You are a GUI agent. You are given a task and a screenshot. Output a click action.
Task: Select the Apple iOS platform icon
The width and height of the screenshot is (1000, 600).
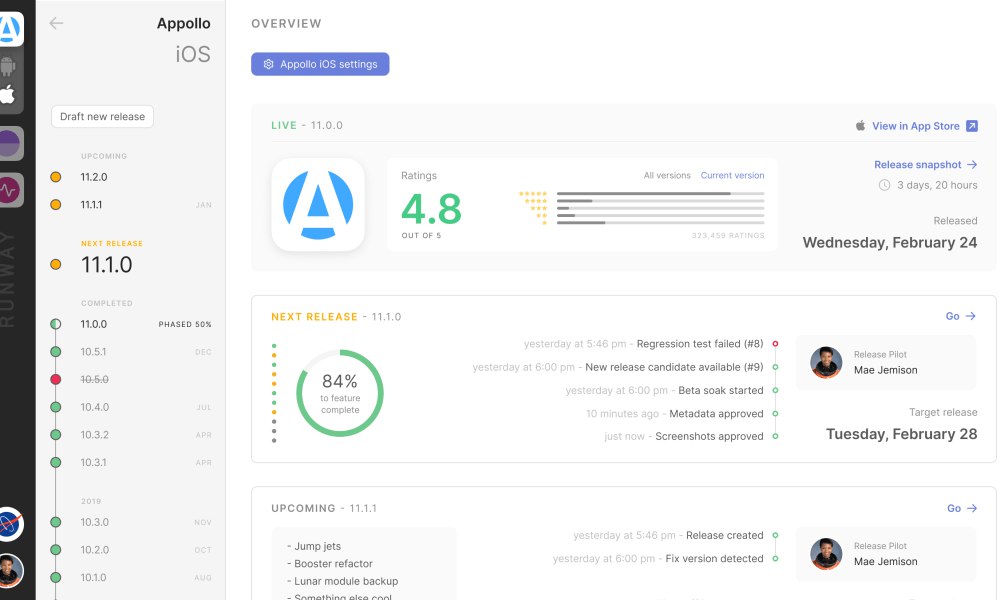pyautogui.click(x=8, y=95)
